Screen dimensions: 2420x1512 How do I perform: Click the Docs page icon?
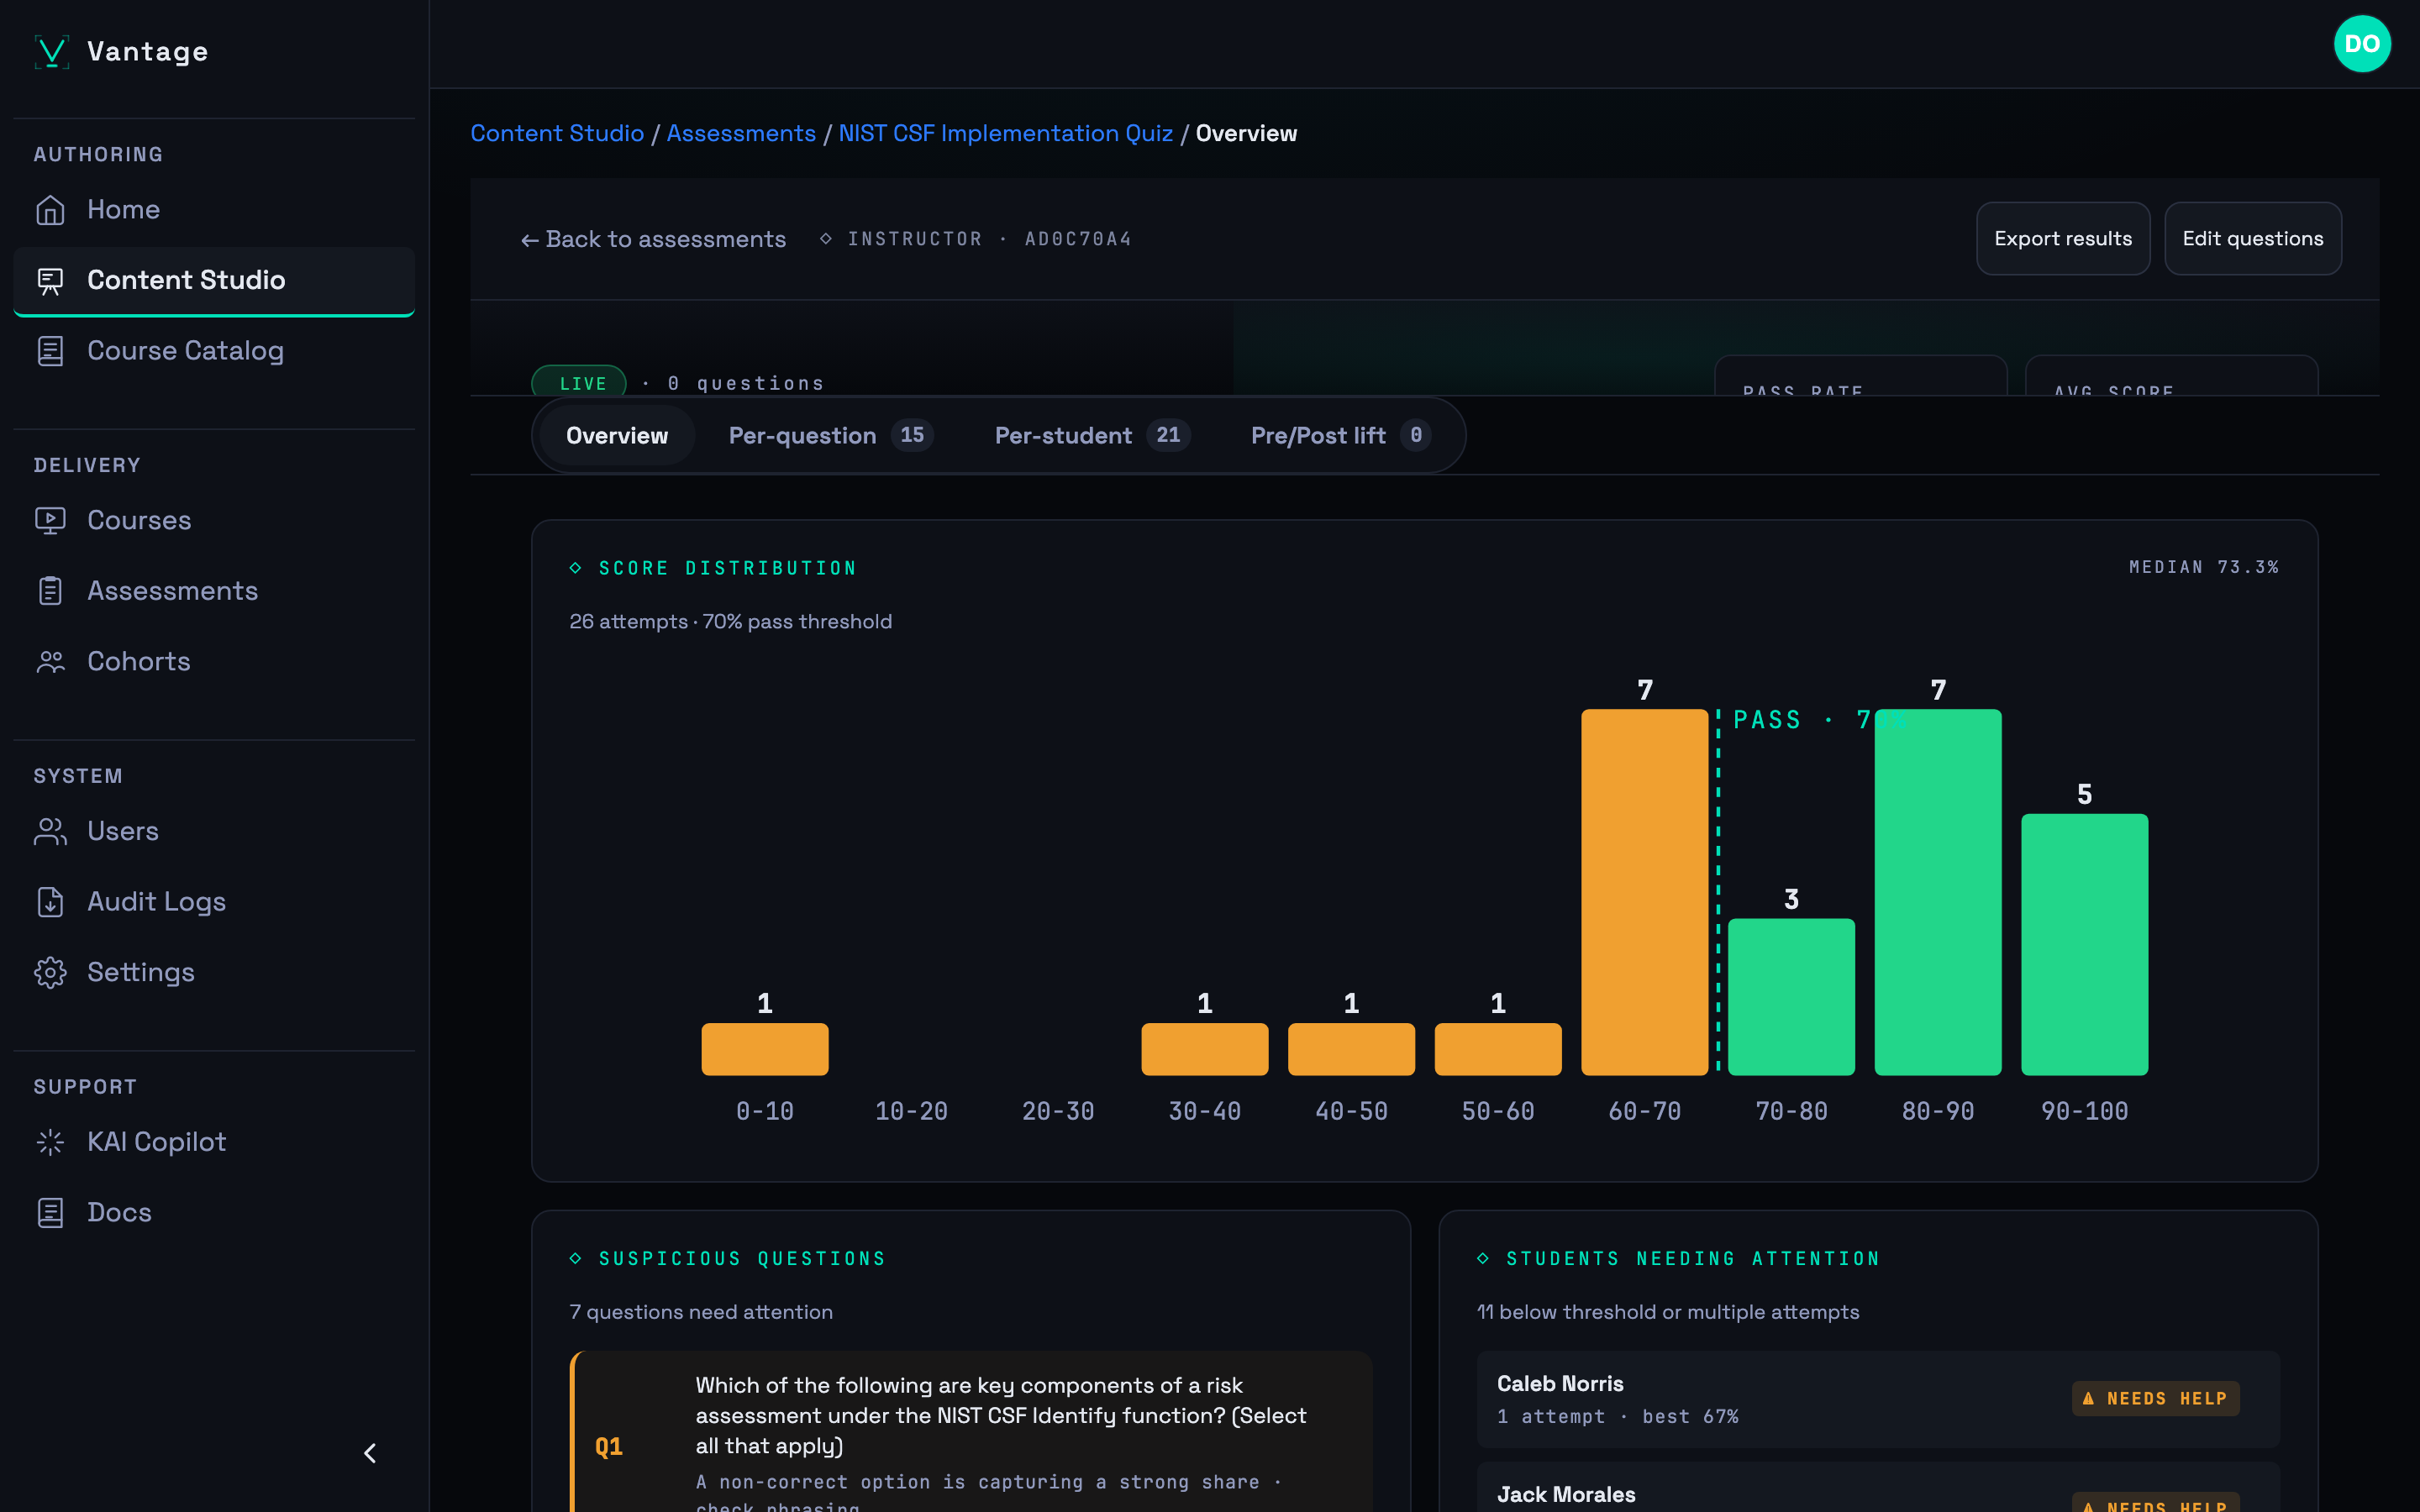click(x=50, y=1213)
